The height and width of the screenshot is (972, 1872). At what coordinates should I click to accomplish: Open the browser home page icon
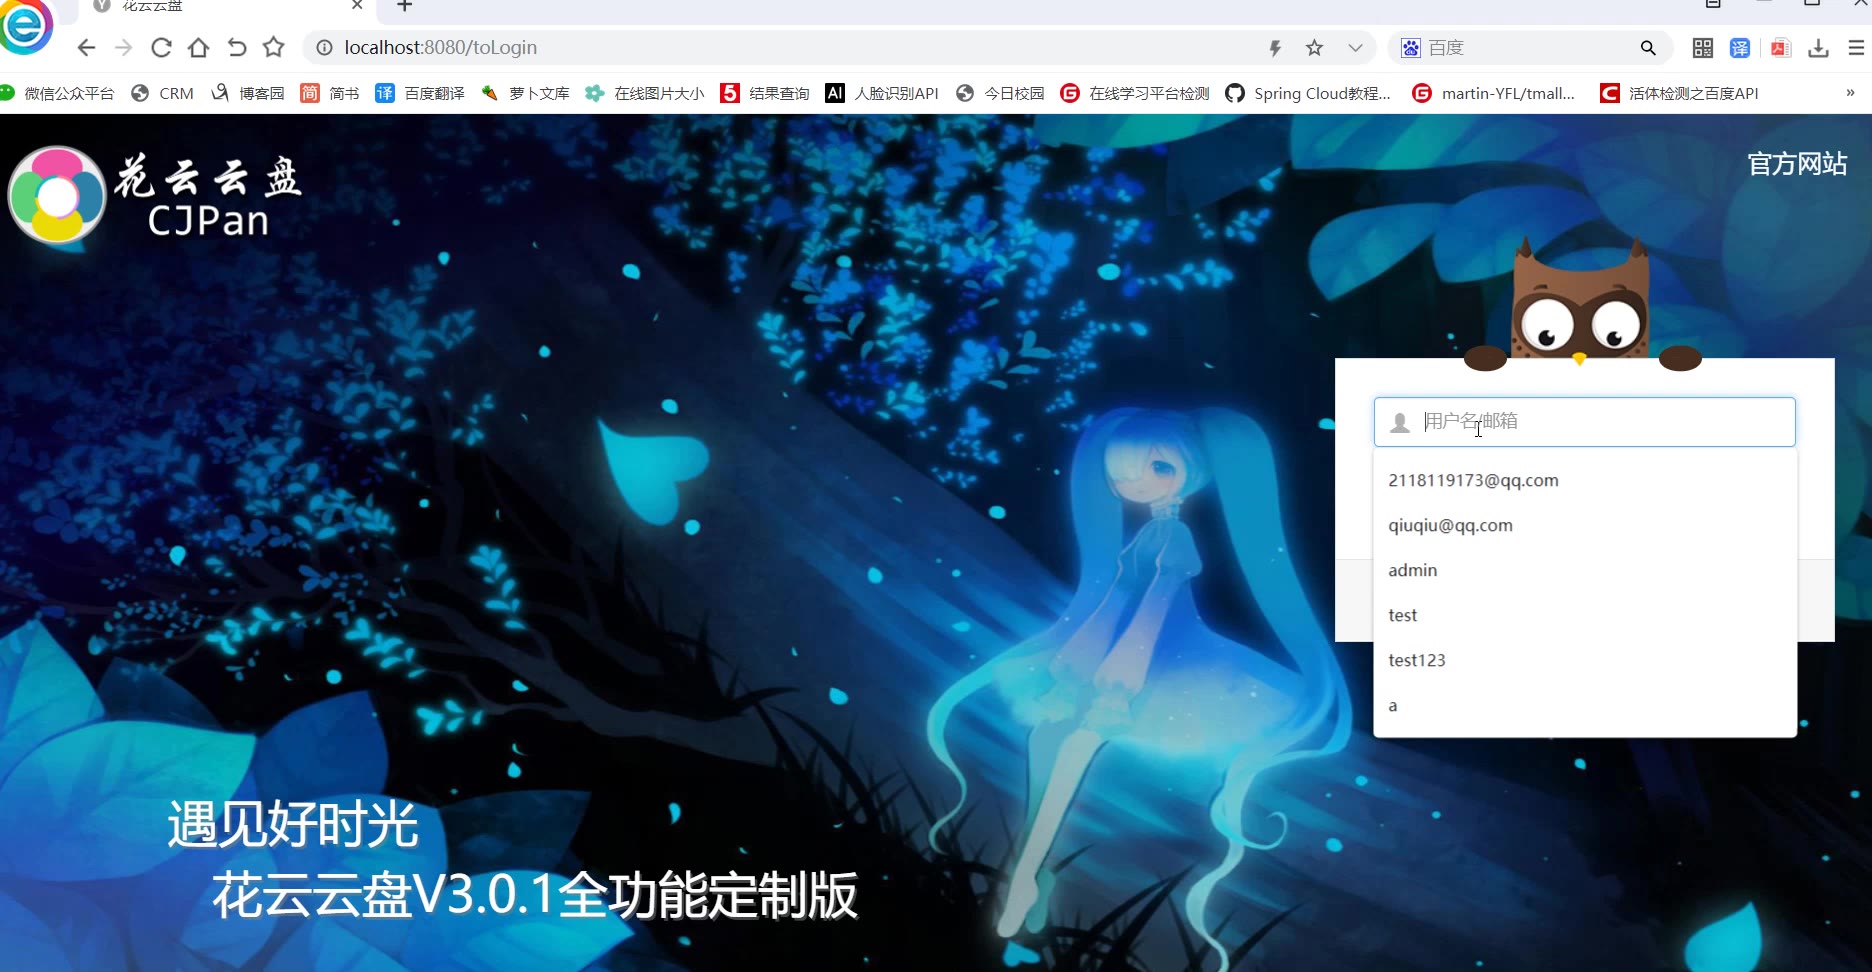point(198,47)
